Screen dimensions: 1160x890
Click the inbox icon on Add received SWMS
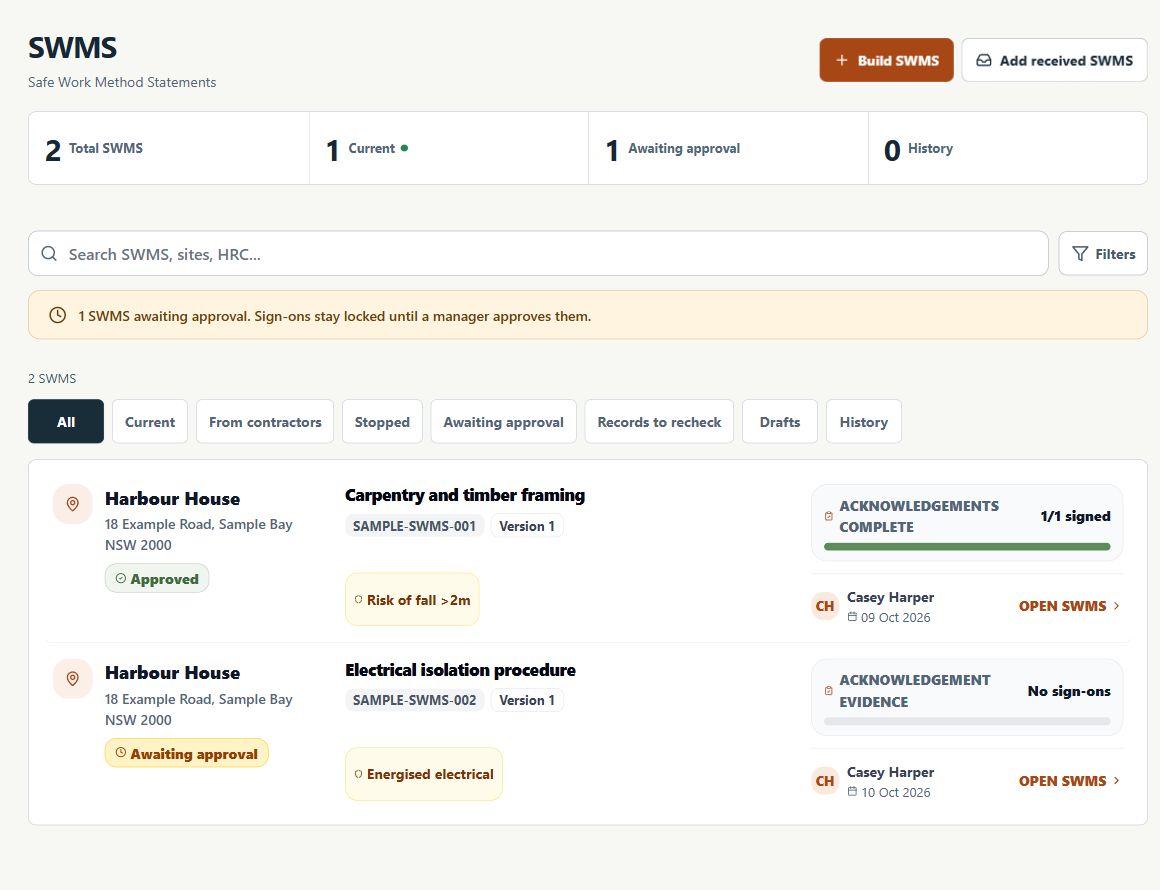[x=984, y=60]
